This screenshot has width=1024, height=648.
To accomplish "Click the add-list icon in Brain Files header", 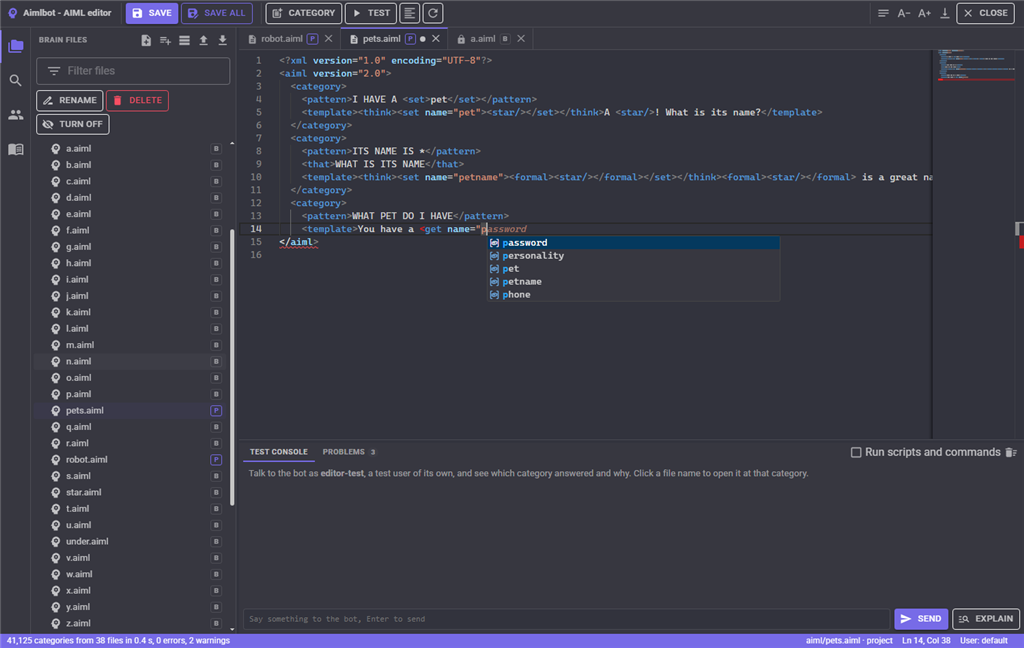I will [x=165, y=40].
